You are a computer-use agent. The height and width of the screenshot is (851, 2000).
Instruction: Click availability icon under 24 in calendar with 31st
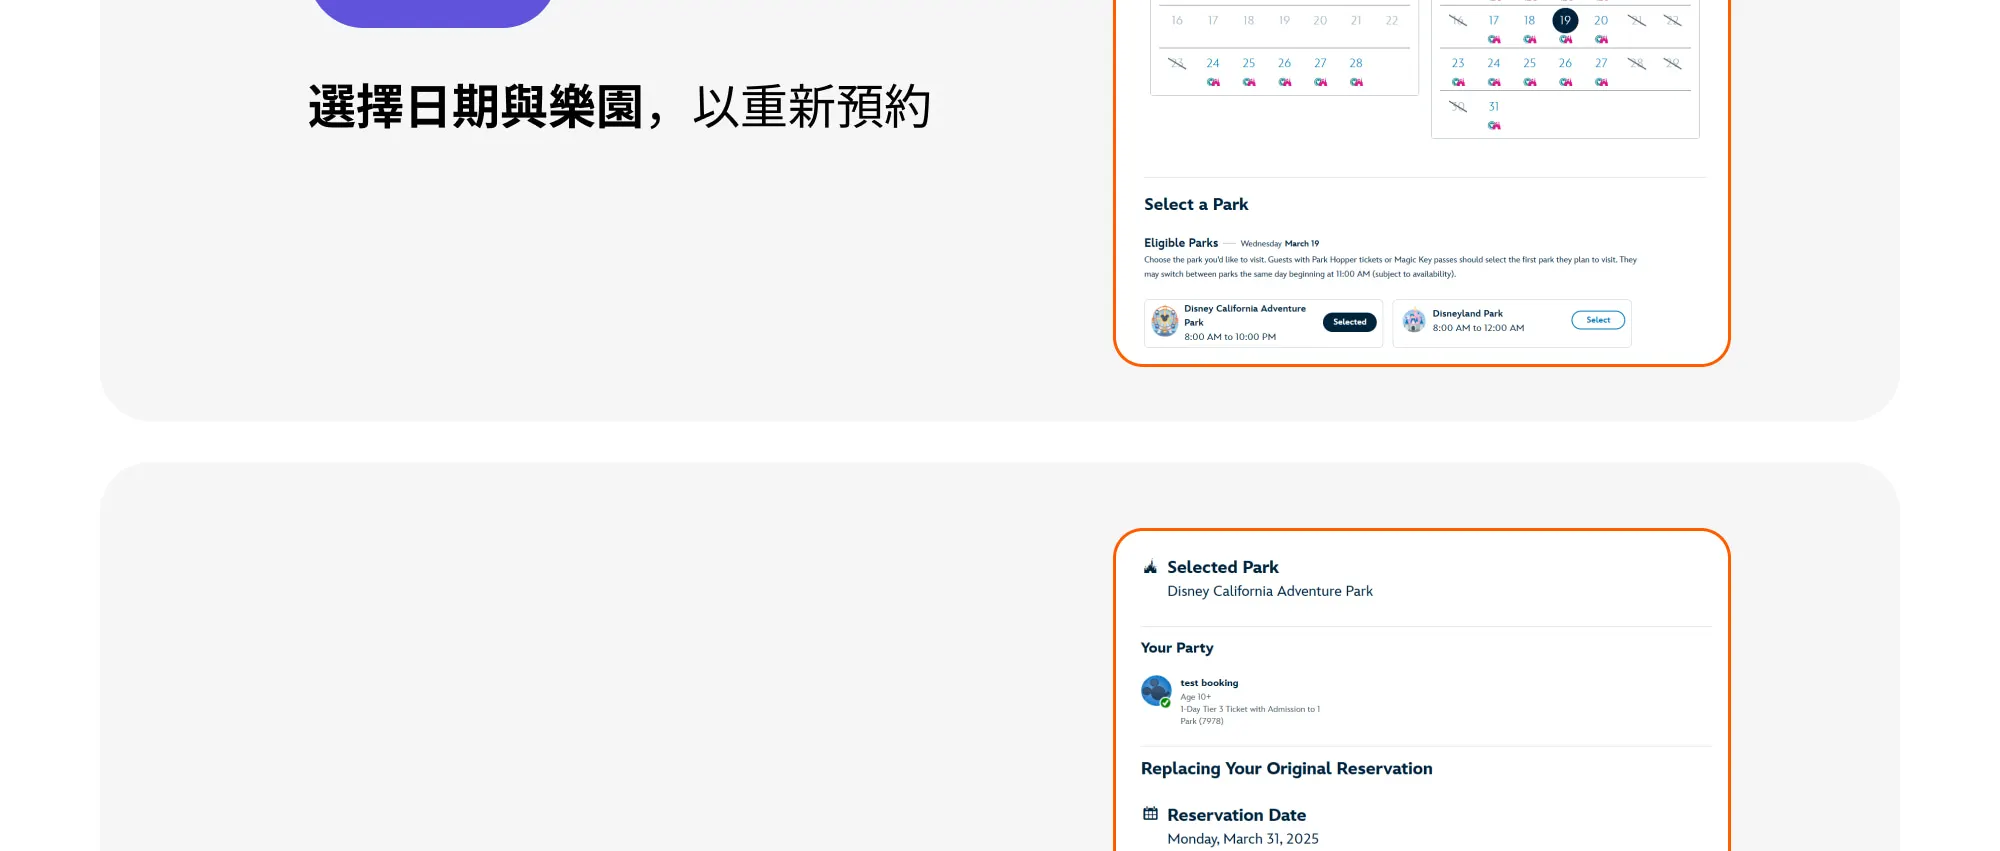1494,82
